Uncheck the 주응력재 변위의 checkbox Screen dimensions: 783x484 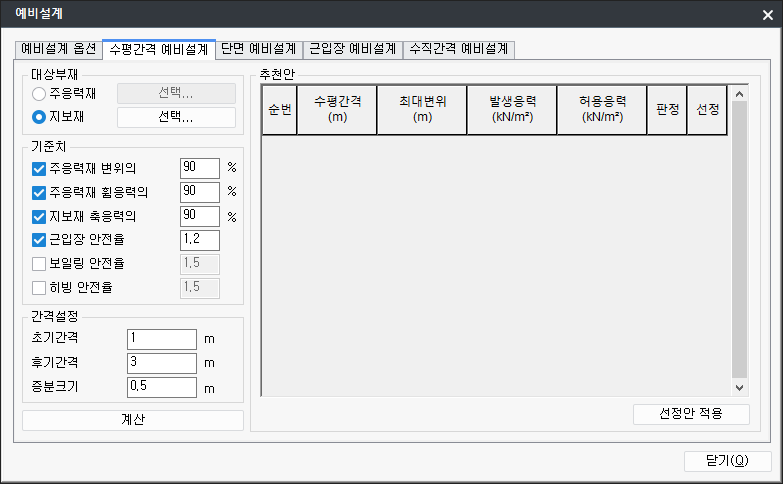[40, 168]
